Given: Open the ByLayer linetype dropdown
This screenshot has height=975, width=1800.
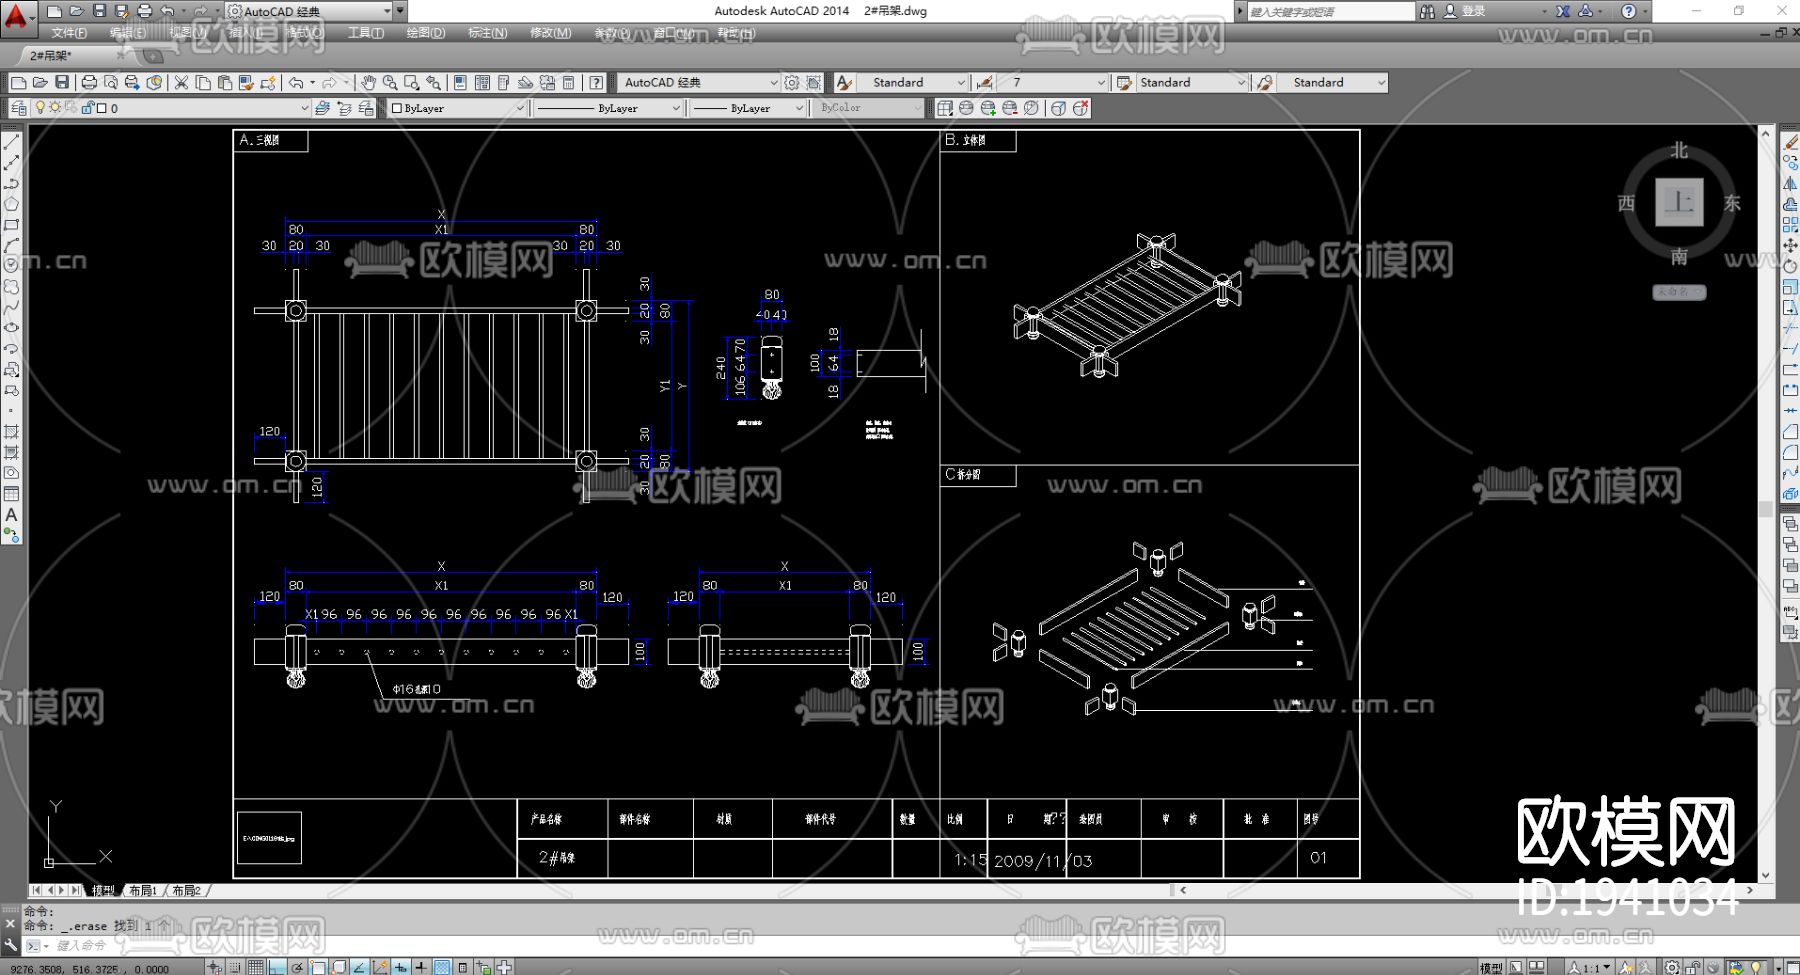Looking at the screenshot, I should [608, 108].
